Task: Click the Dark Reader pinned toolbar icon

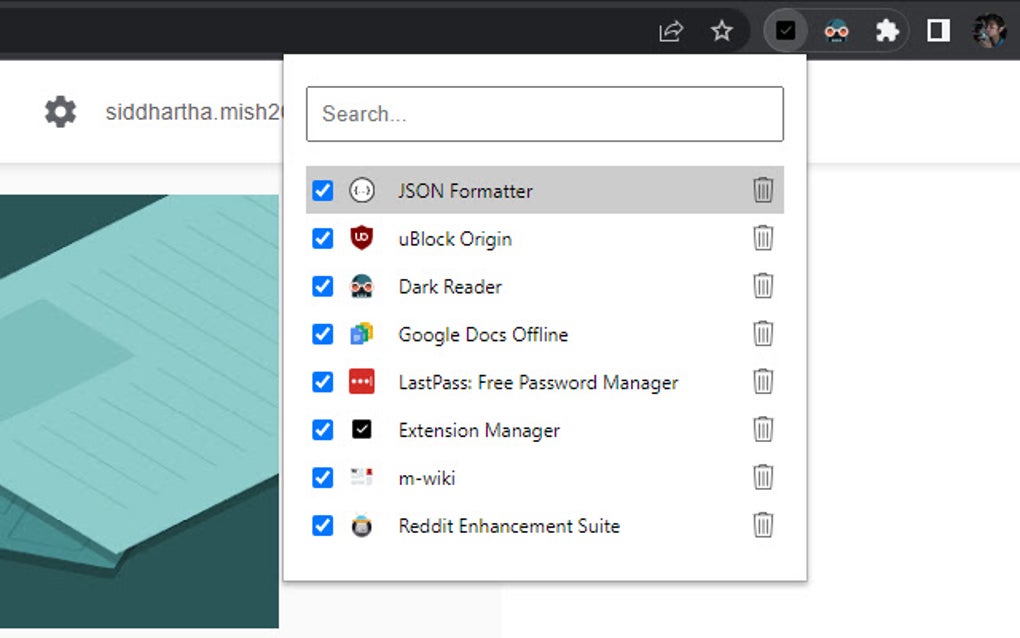Action: [x=836, y=30]
